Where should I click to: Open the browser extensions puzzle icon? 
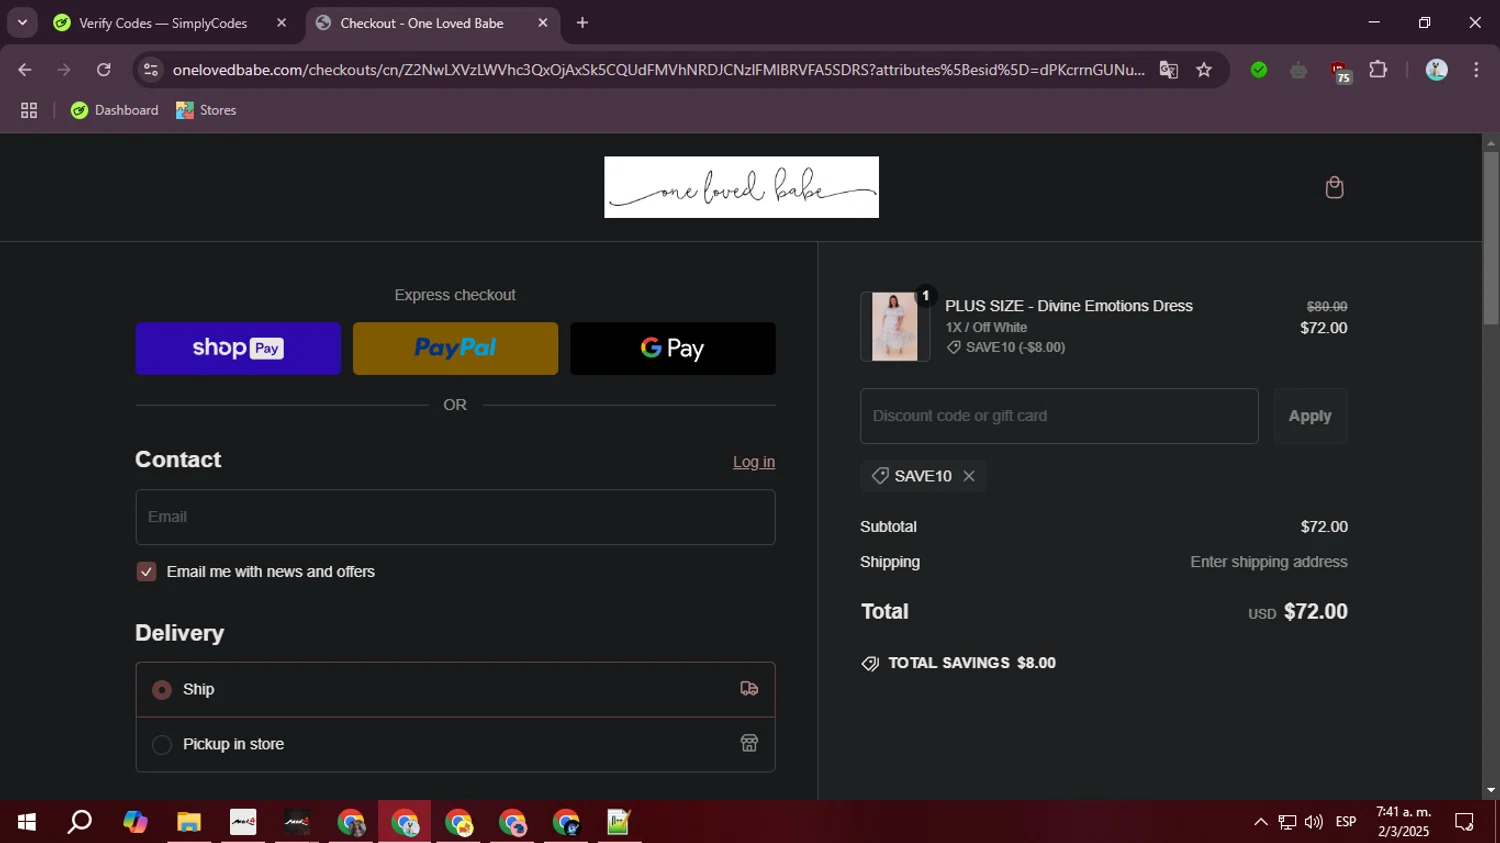tap(1378, 70)
